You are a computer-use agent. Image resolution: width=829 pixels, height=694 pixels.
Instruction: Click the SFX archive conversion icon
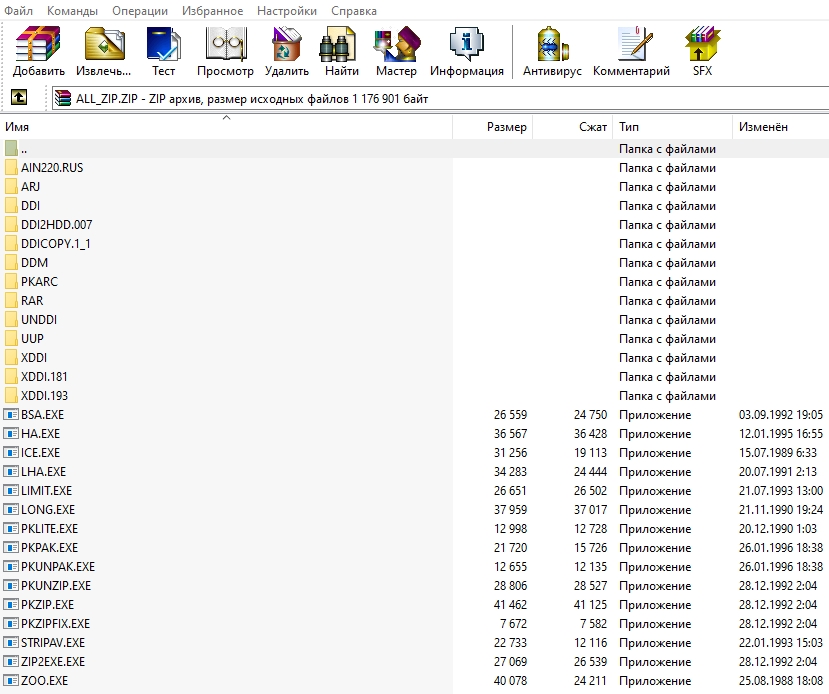(702, 51)
